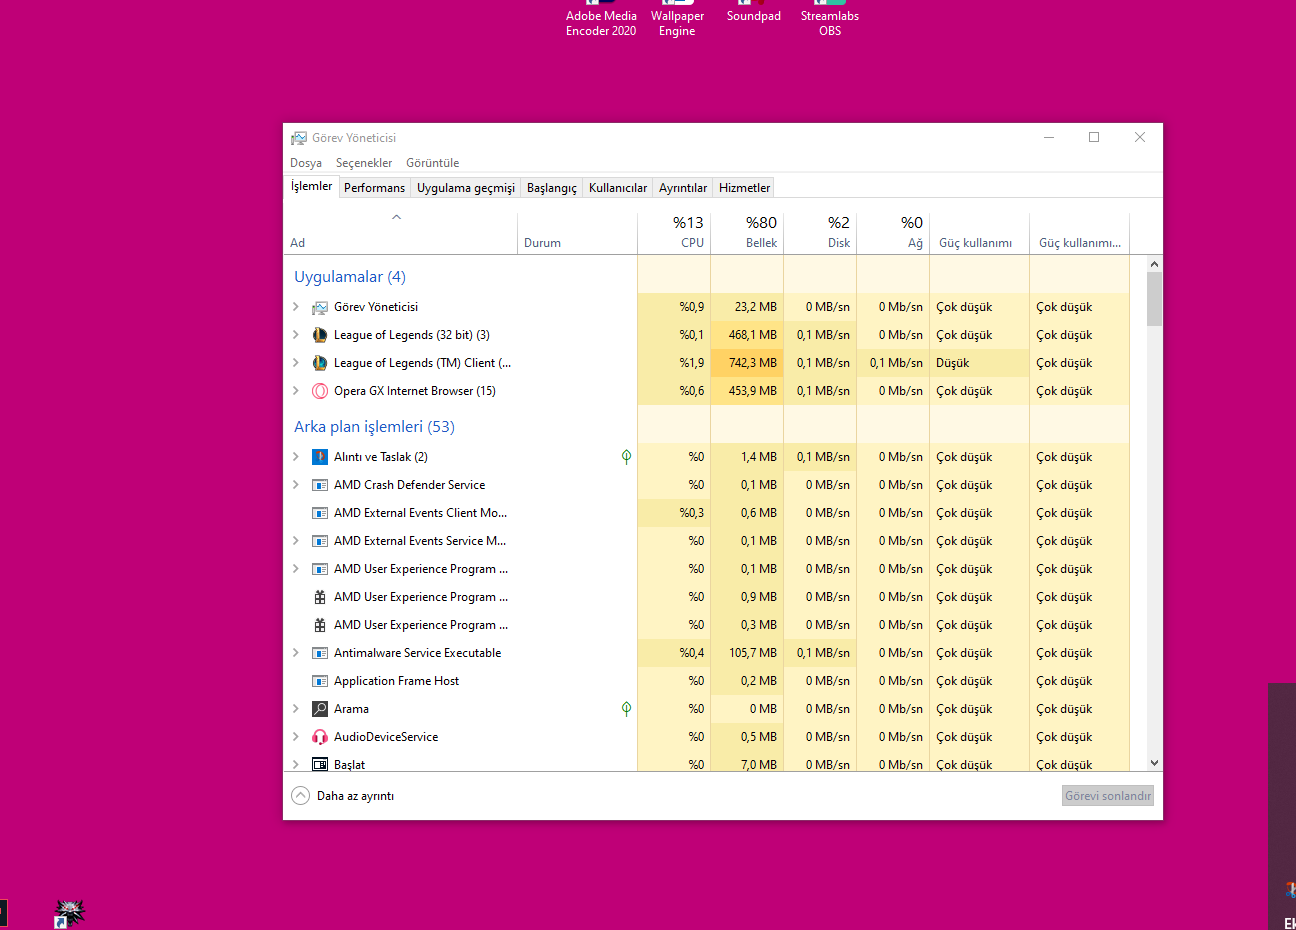Switch to the Uygulama geçmişi tab
This screenshot has width=1296, height=930.
466,188
